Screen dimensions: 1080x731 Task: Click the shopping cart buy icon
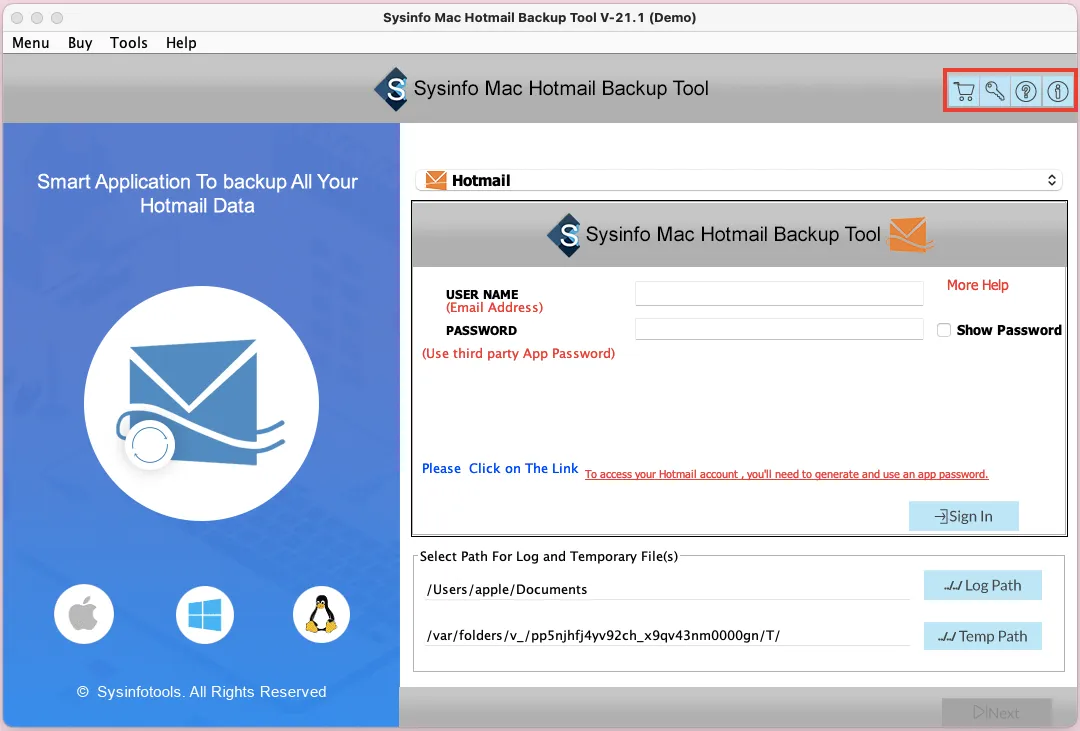coord(964,91)
